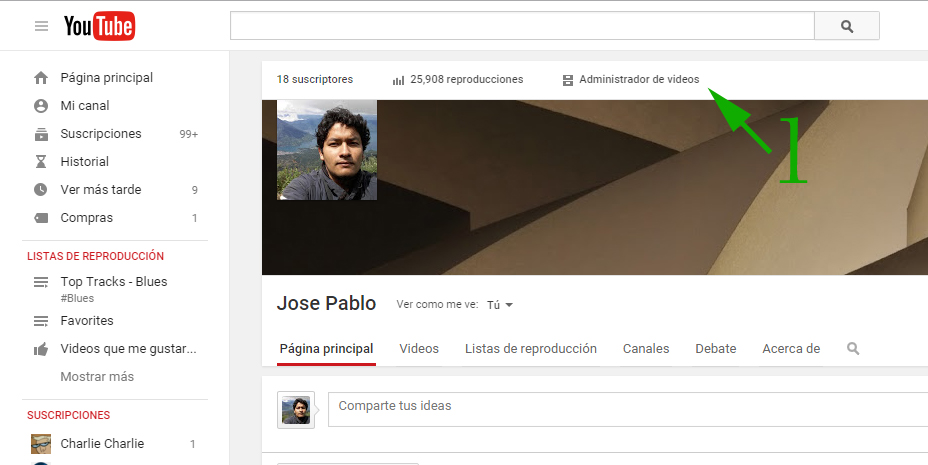Open the Ver como me ve dropdown
Viewport: 928px width, 465px height.
pyautogui.click(x=500, y=305)
